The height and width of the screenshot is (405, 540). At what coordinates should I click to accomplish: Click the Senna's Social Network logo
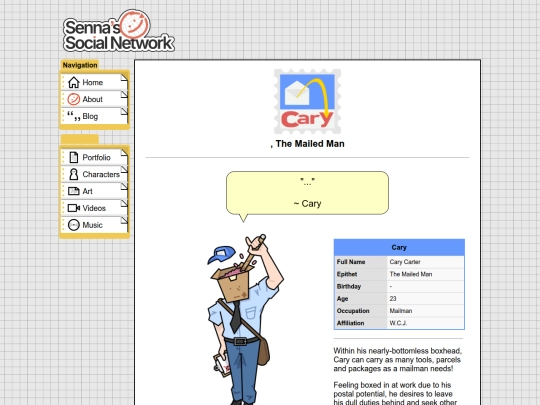click(118, 31)
